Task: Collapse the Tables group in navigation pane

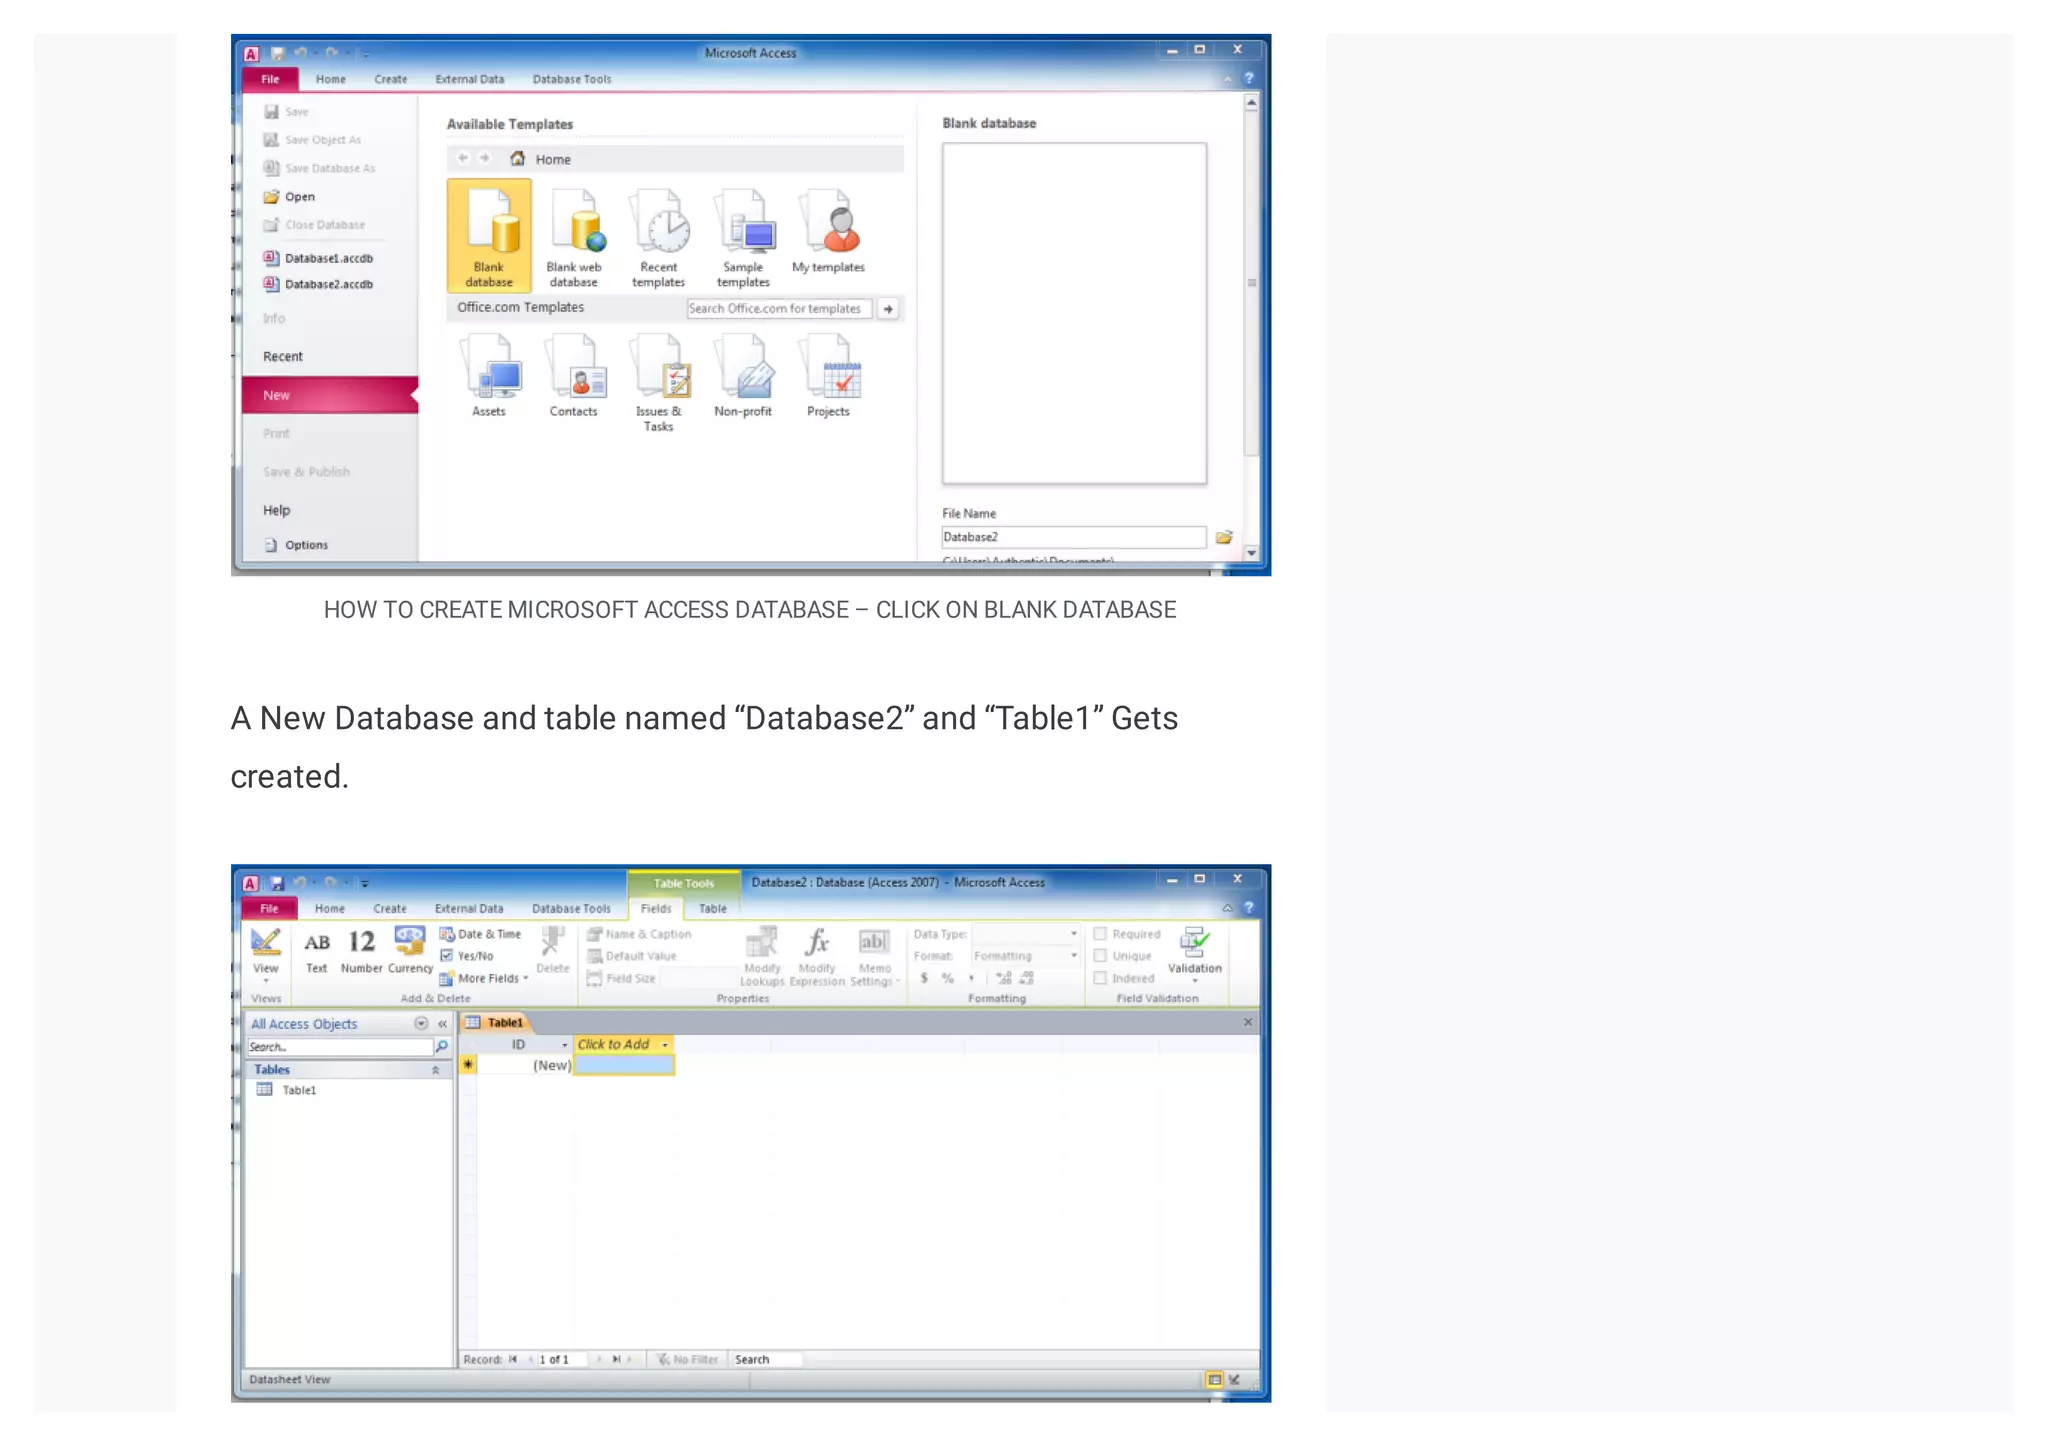Action: pos(435,1070)
